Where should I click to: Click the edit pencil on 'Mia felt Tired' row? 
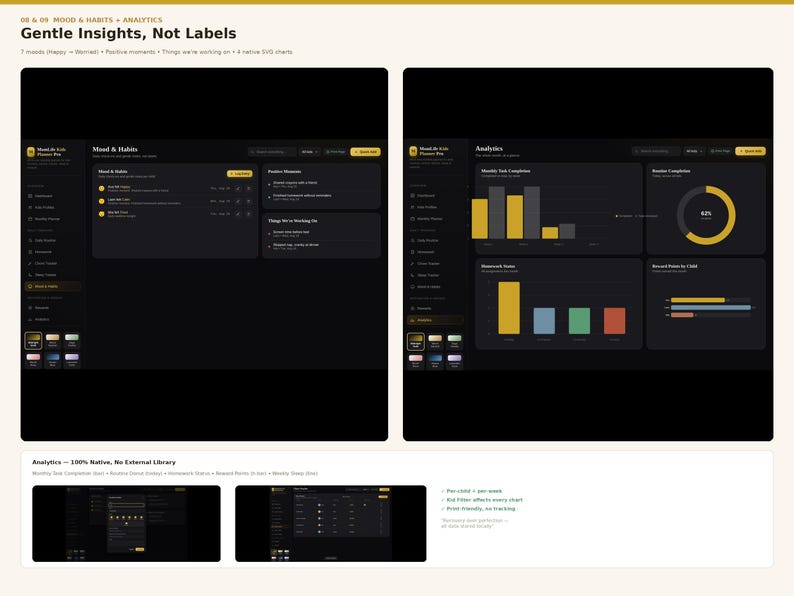(x=238, y=214)
